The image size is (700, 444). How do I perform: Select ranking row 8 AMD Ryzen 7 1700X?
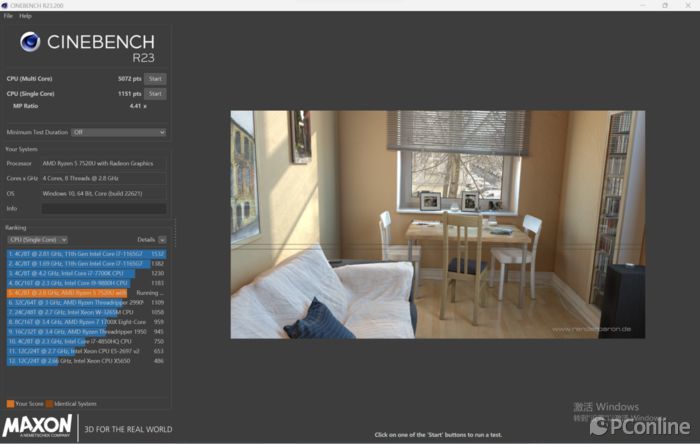point(86,322)
